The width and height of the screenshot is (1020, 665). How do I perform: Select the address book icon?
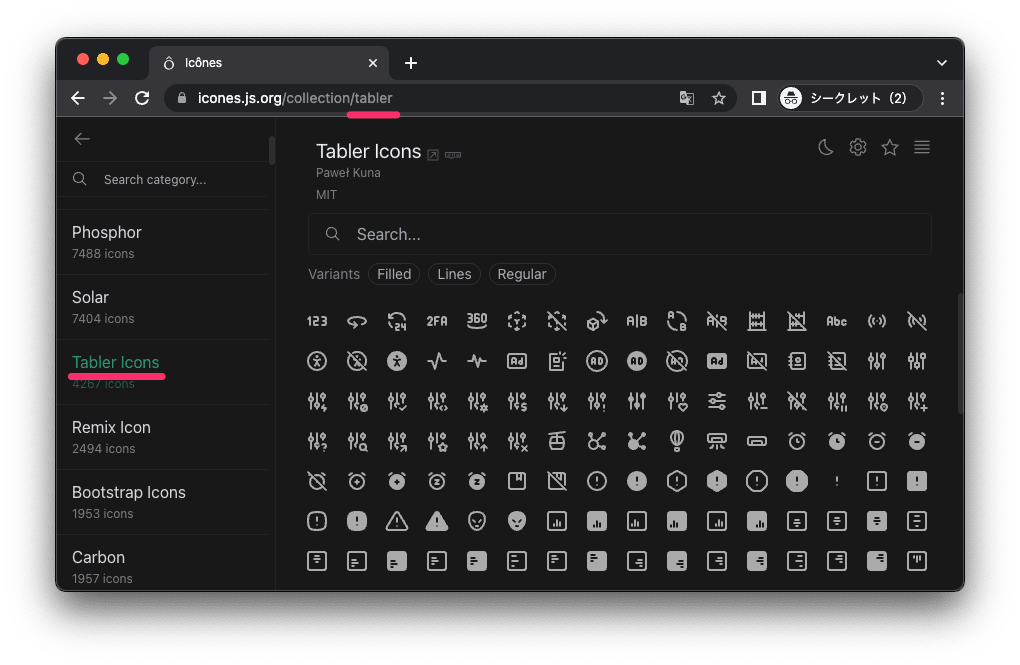tap(797, 361)
